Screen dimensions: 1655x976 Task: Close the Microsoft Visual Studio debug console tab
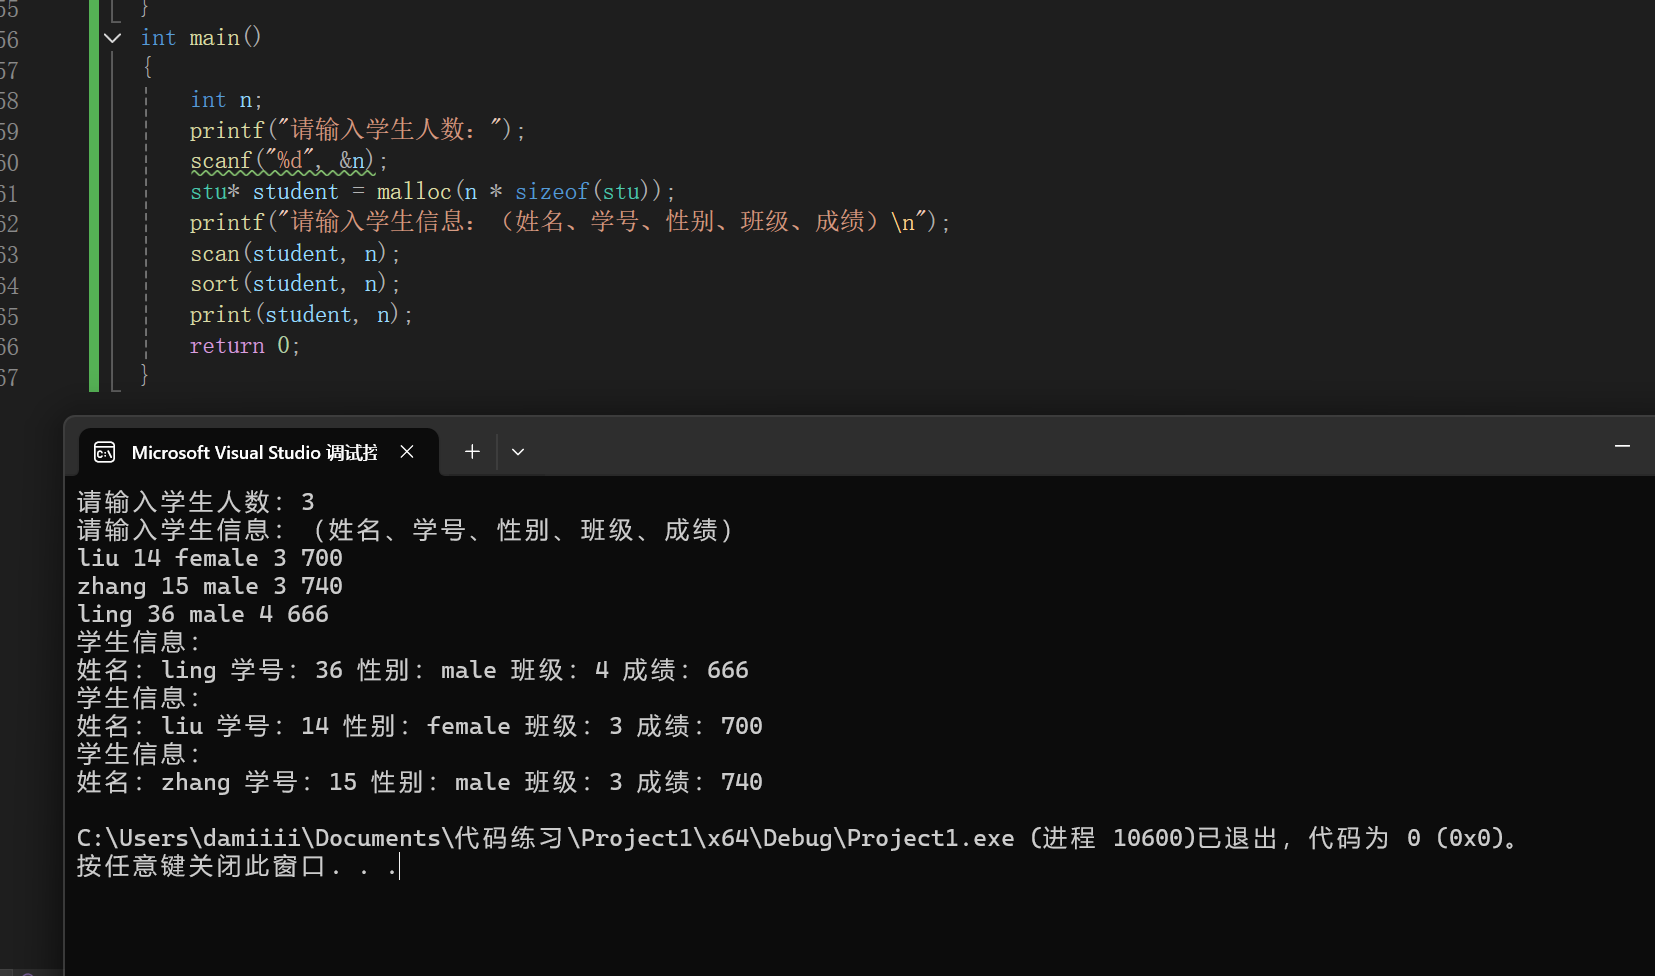(x=407, y=452)
